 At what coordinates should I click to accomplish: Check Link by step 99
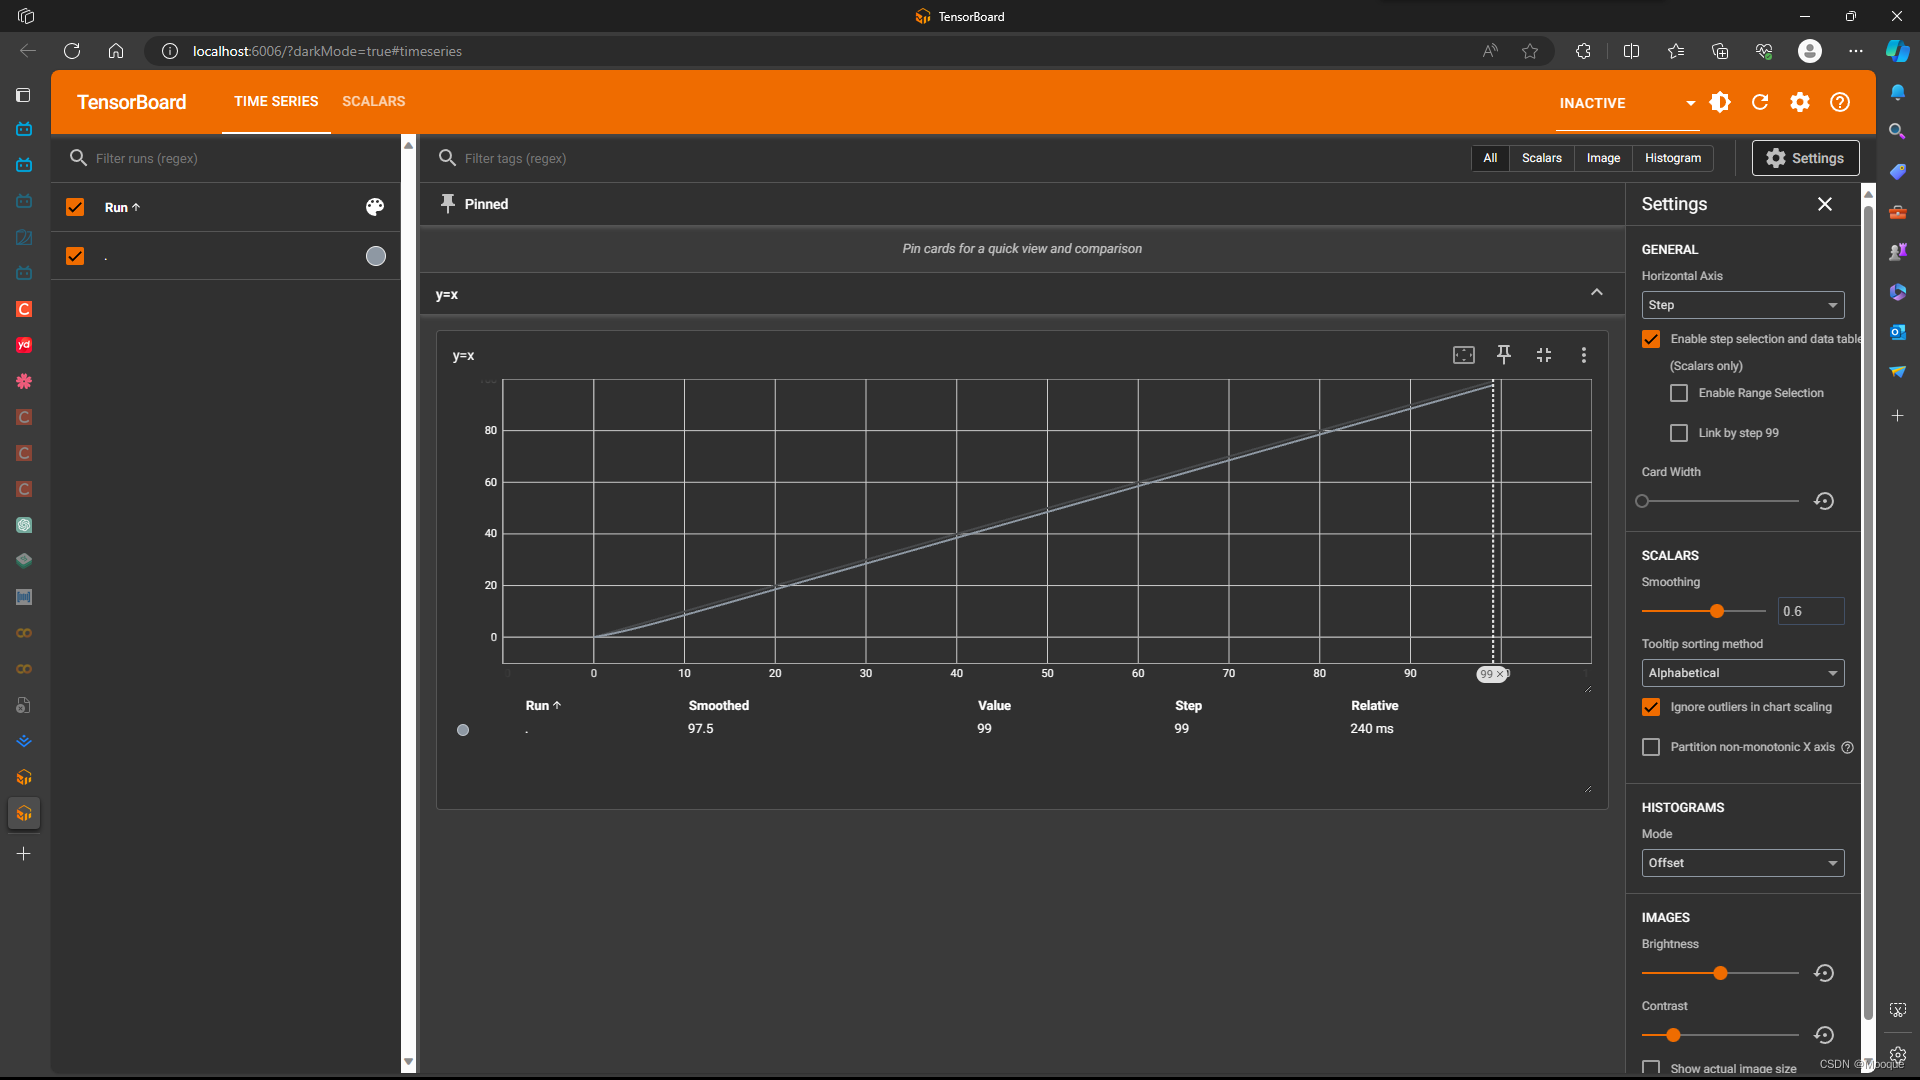pos(1679,433)
